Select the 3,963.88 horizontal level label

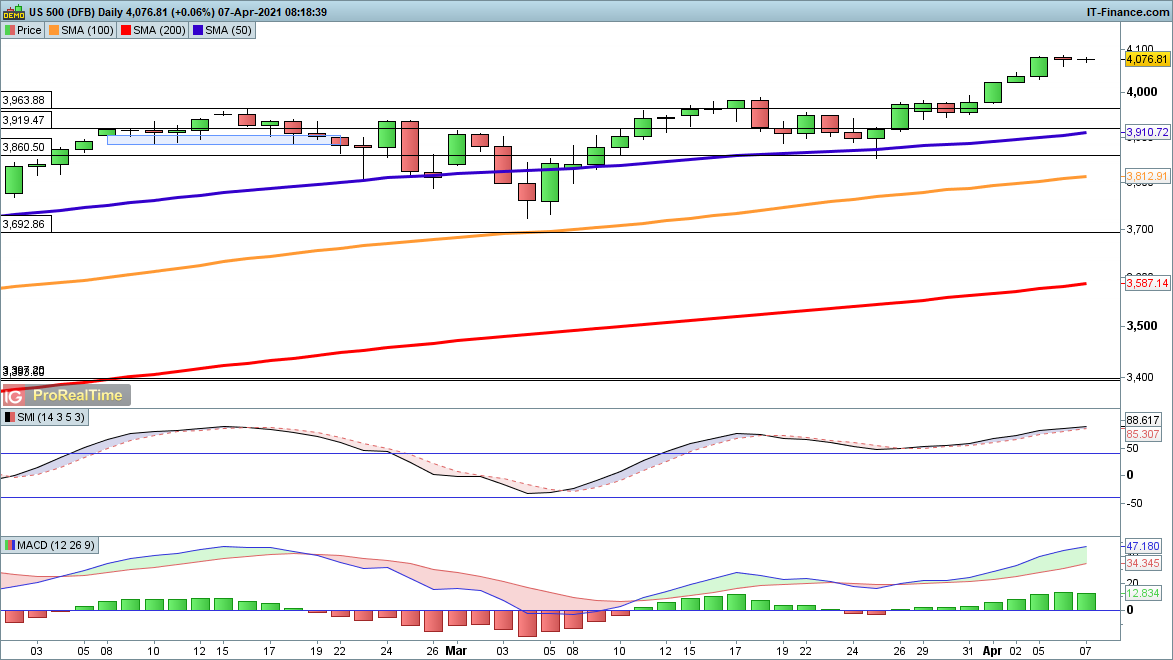pyautogui.click(x=24, y=100)
